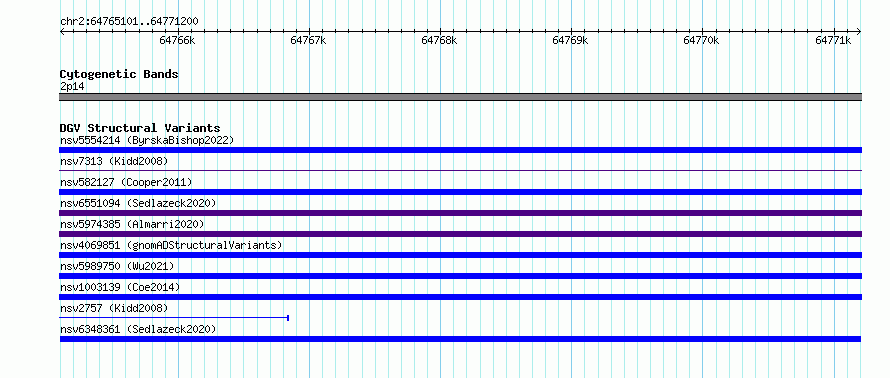This screenshot has width=890, height=378.
Task: Select the nsv5989750 (Wu2021) label
Action: [117, 266]
